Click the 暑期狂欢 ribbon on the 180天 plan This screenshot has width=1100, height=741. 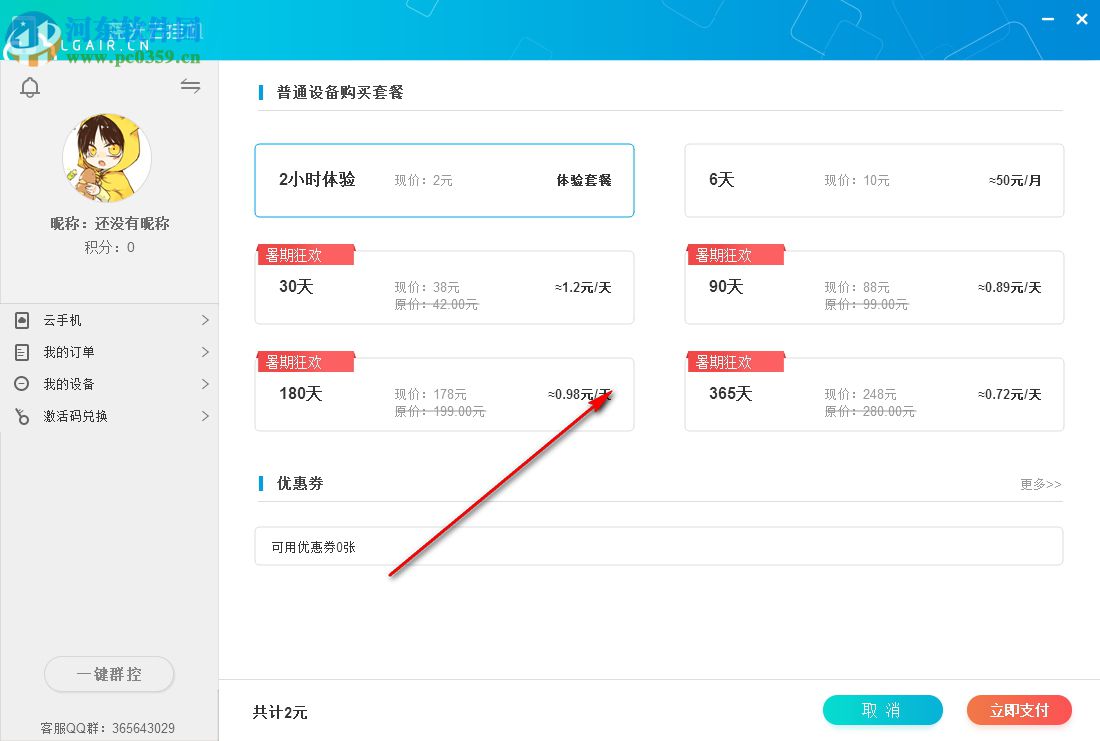tap(306, 361)
